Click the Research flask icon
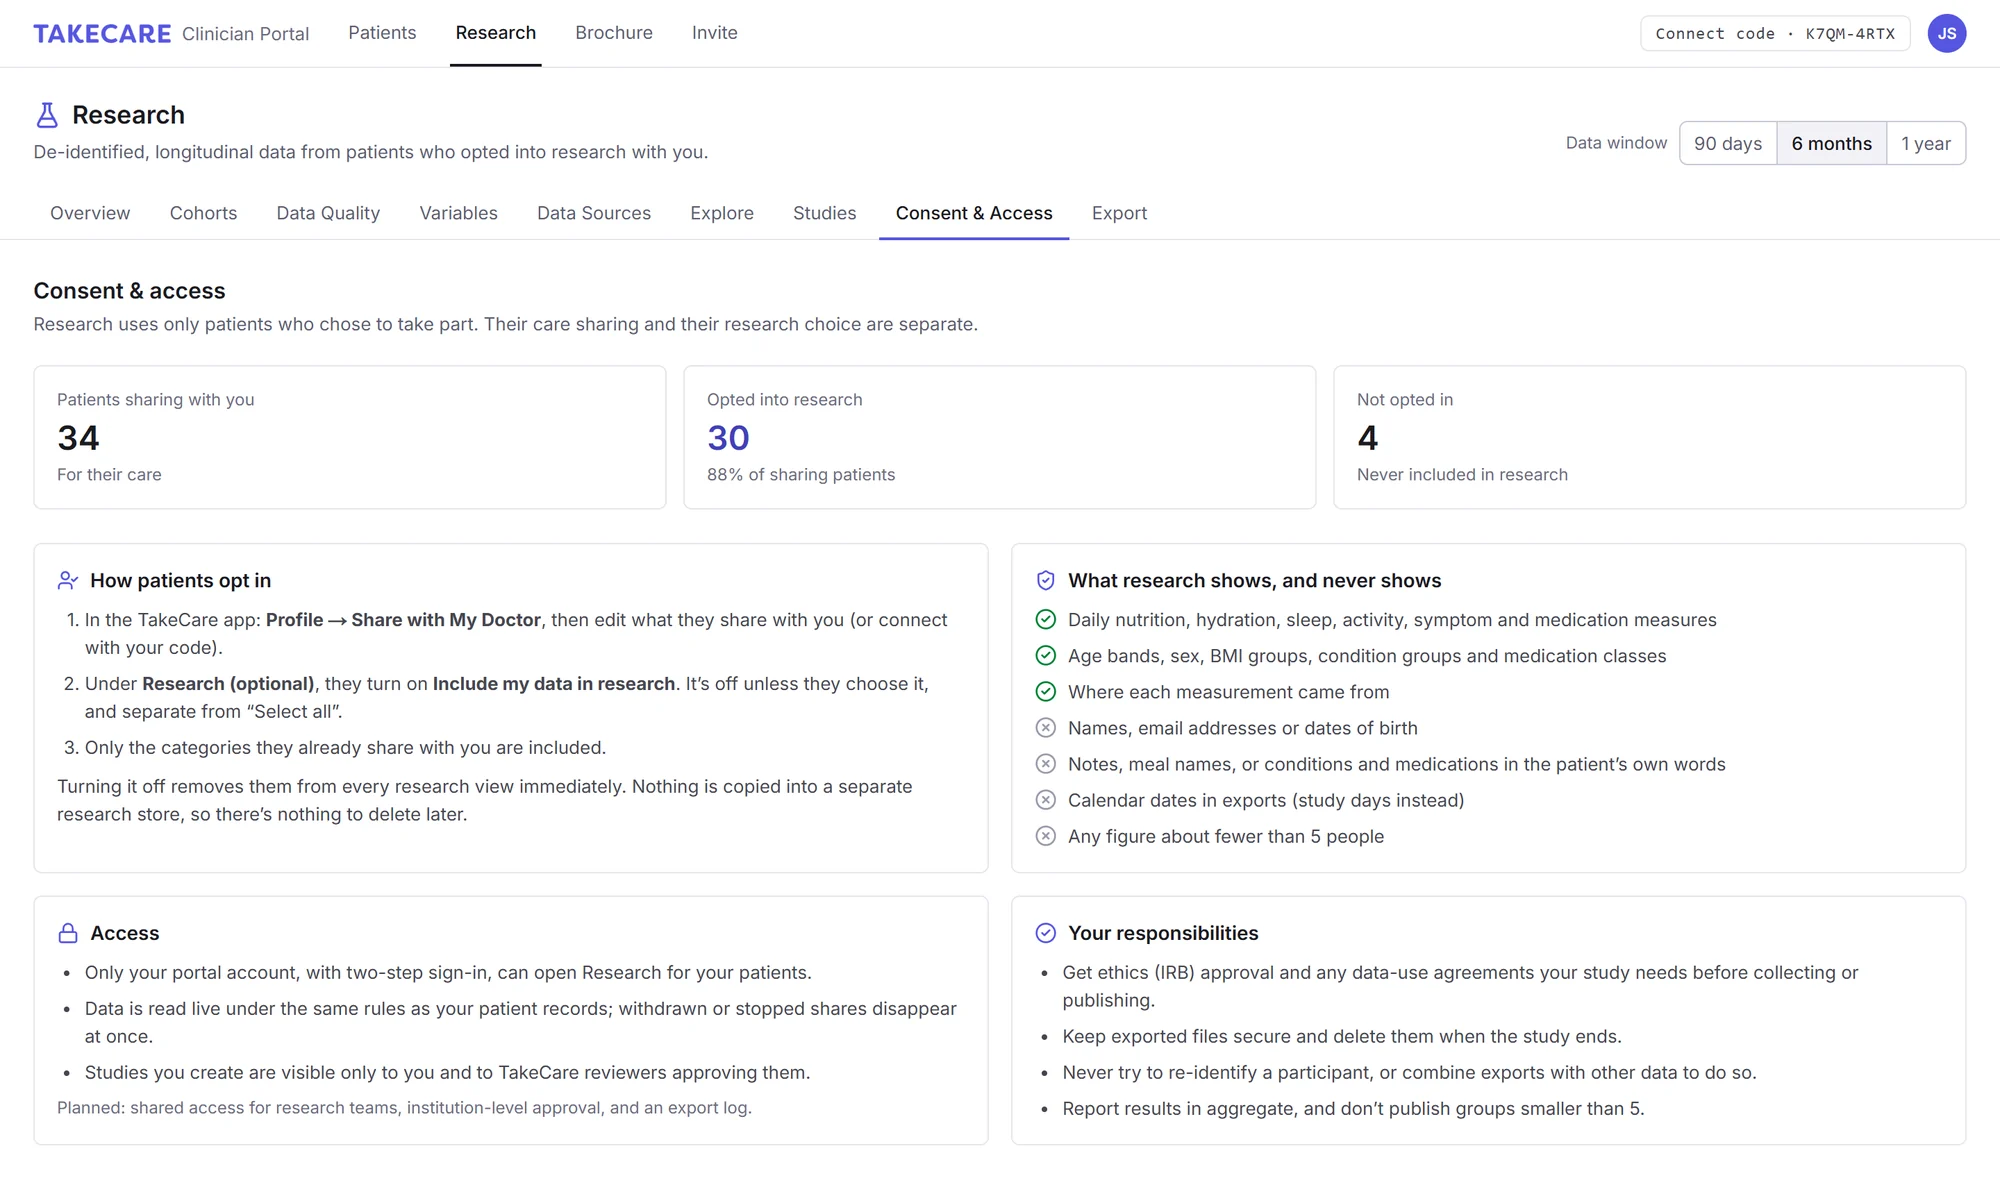This screenshot has width=2000, height=1194. (47, 115)
